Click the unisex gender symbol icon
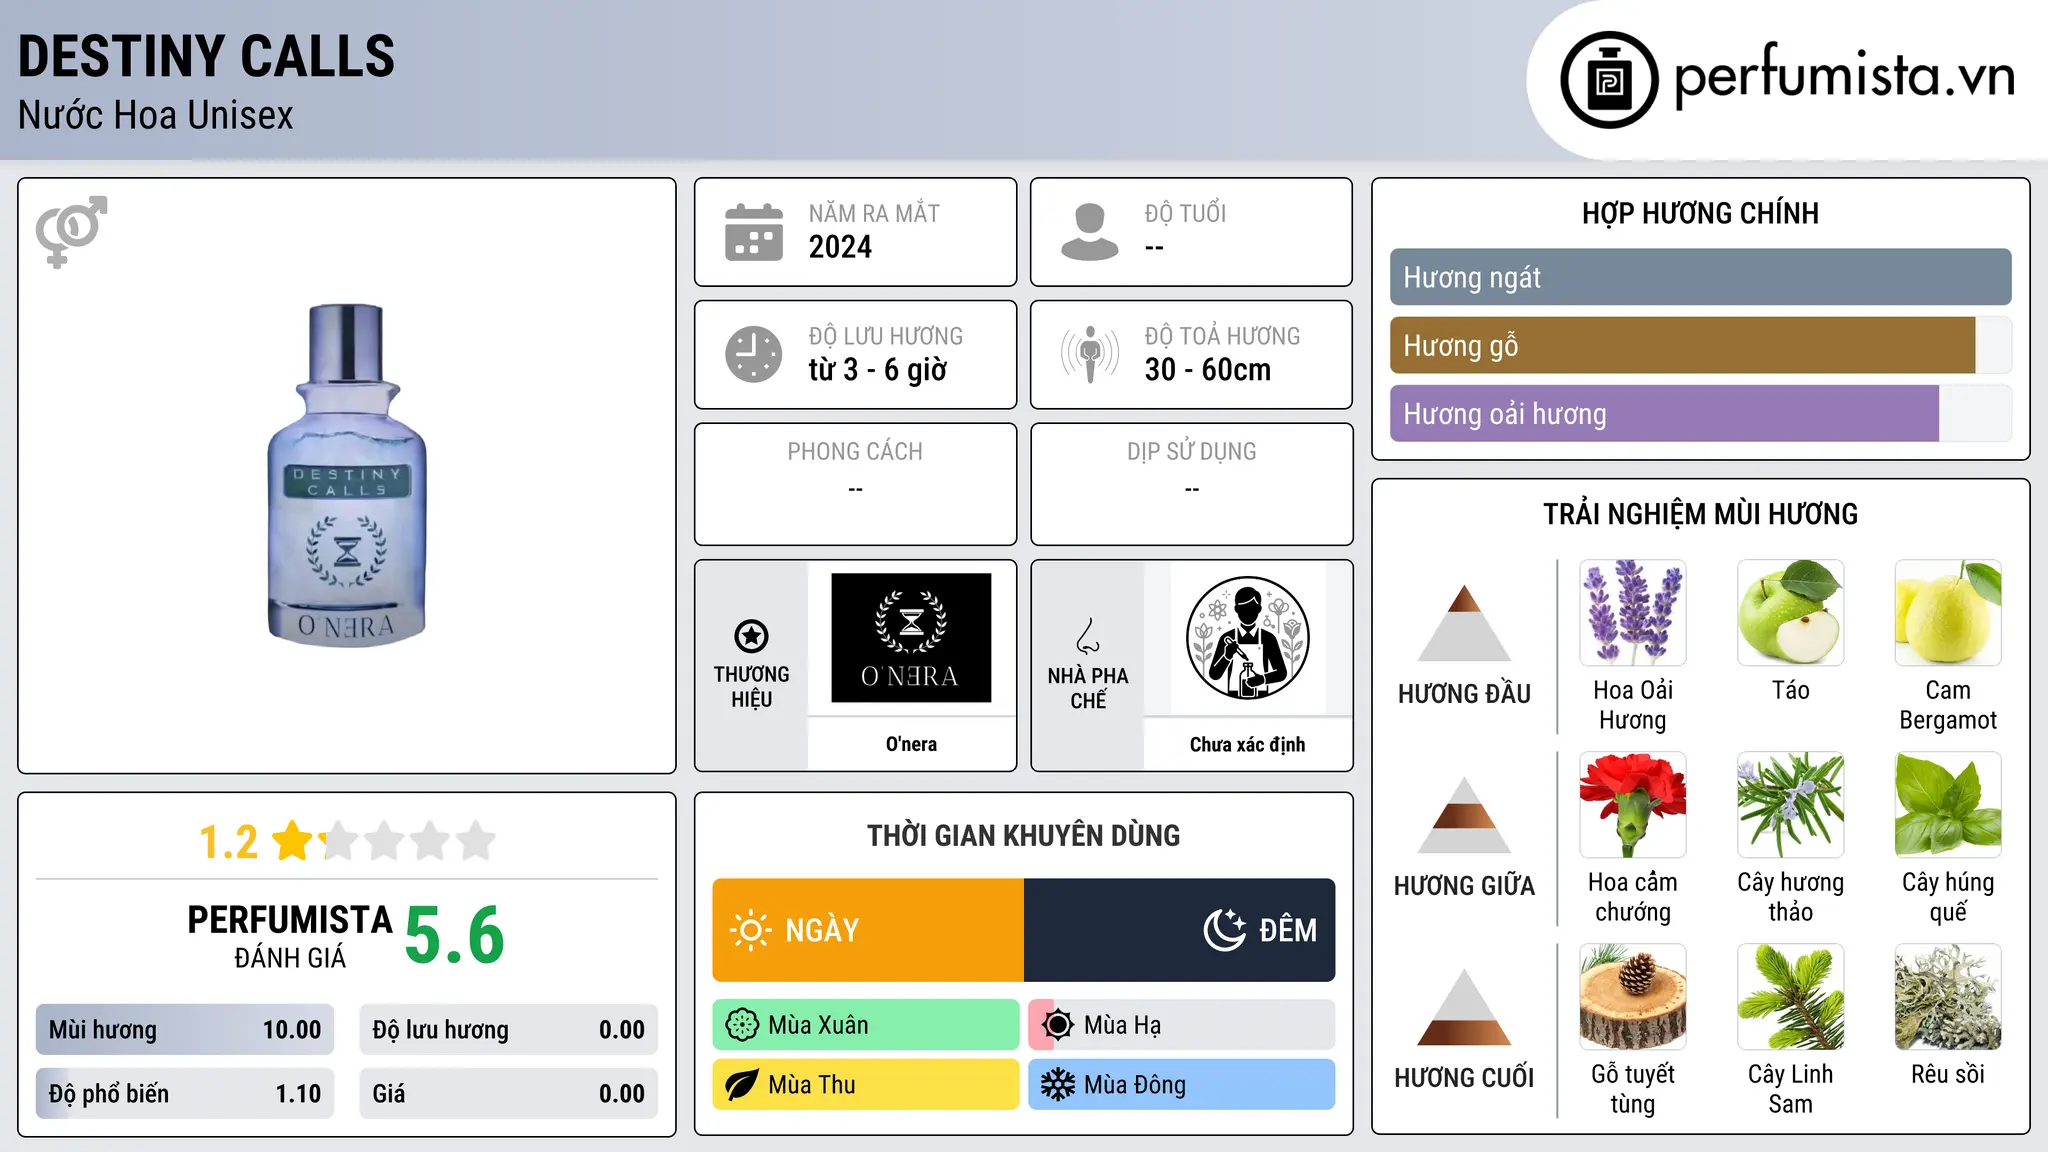The image size is (2048, 1152). pyautogui.click(x=71, y=232)
